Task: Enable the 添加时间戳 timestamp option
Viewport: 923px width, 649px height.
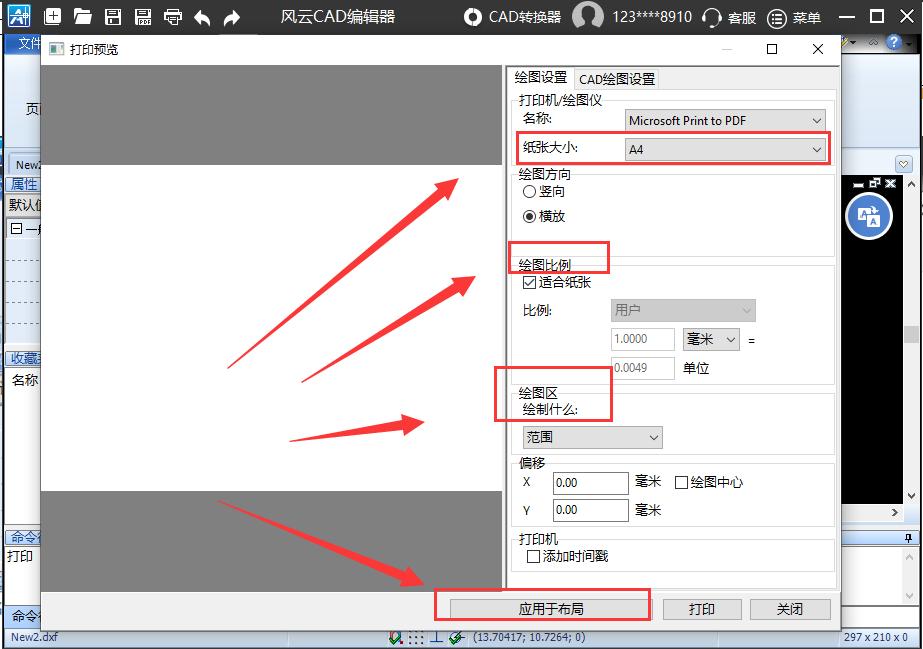Action: pyautogui.click(x=533, y=556)
